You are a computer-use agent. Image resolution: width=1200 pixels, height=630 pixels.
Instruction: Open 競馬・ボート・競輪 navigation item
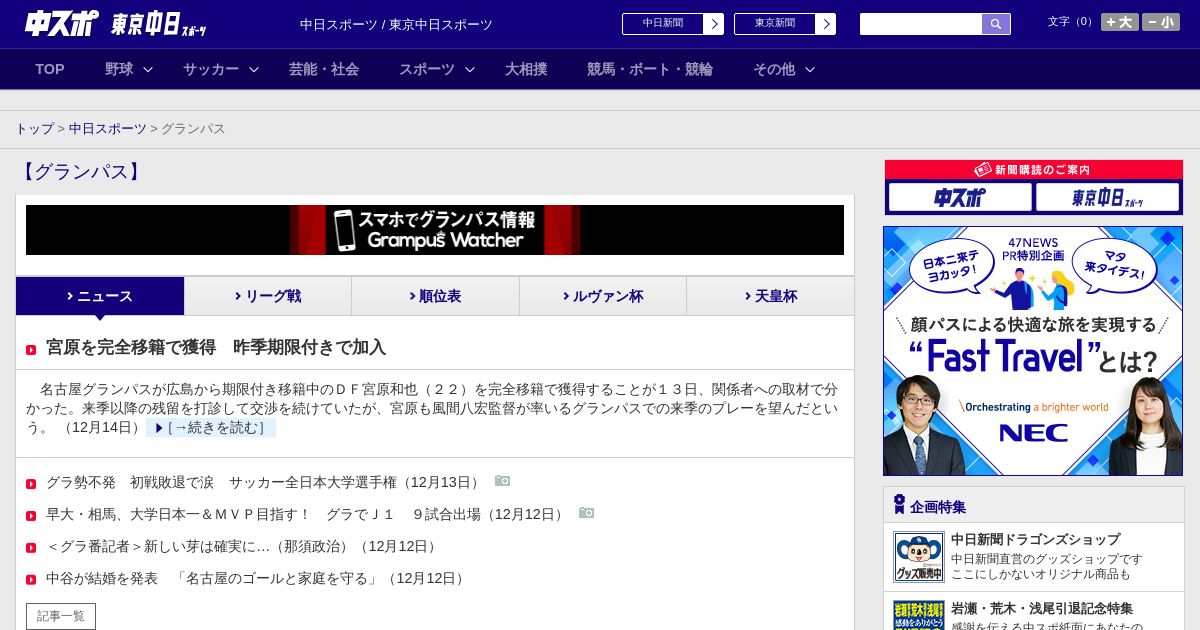tap(650, 69)
